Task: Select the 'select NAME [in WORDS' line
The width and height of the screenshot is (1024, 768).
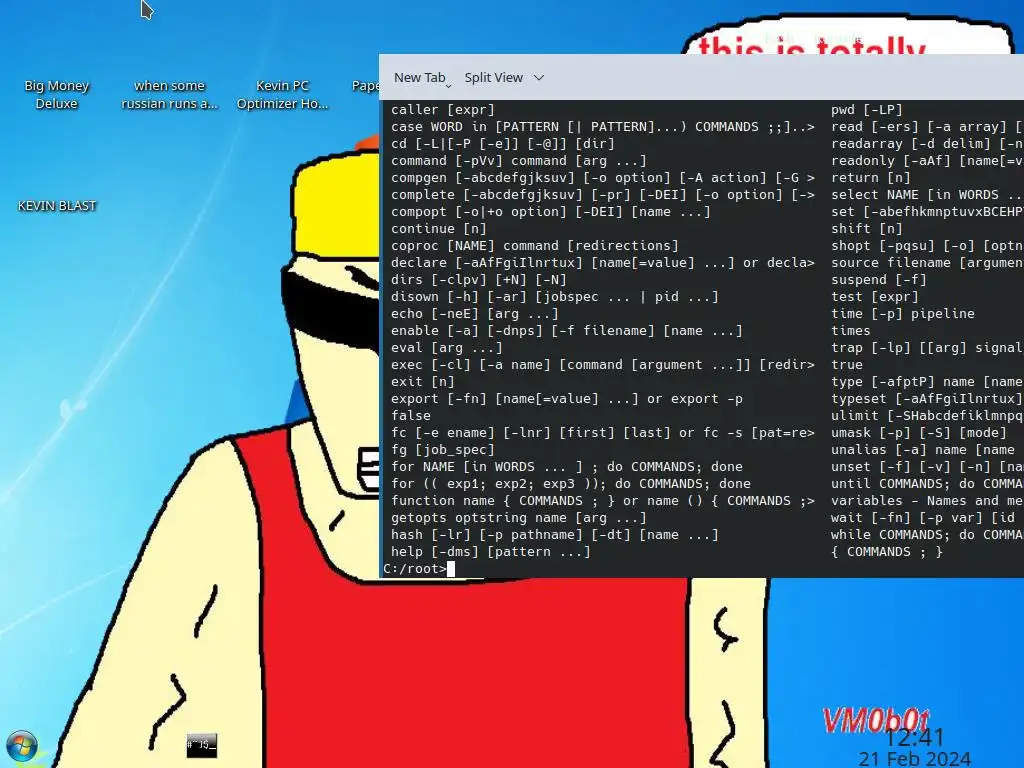Action: (927, 195)
